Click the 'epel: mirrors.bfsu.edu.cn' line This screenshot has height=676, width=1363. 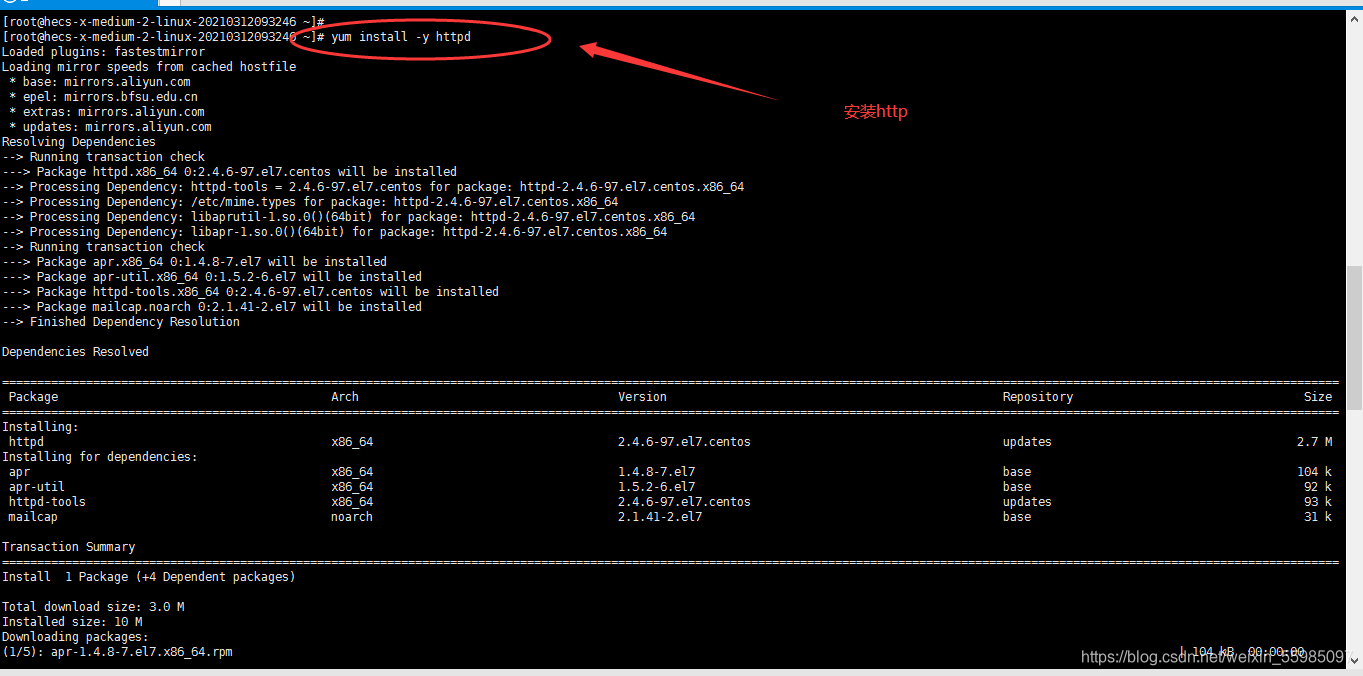point(103,97)
